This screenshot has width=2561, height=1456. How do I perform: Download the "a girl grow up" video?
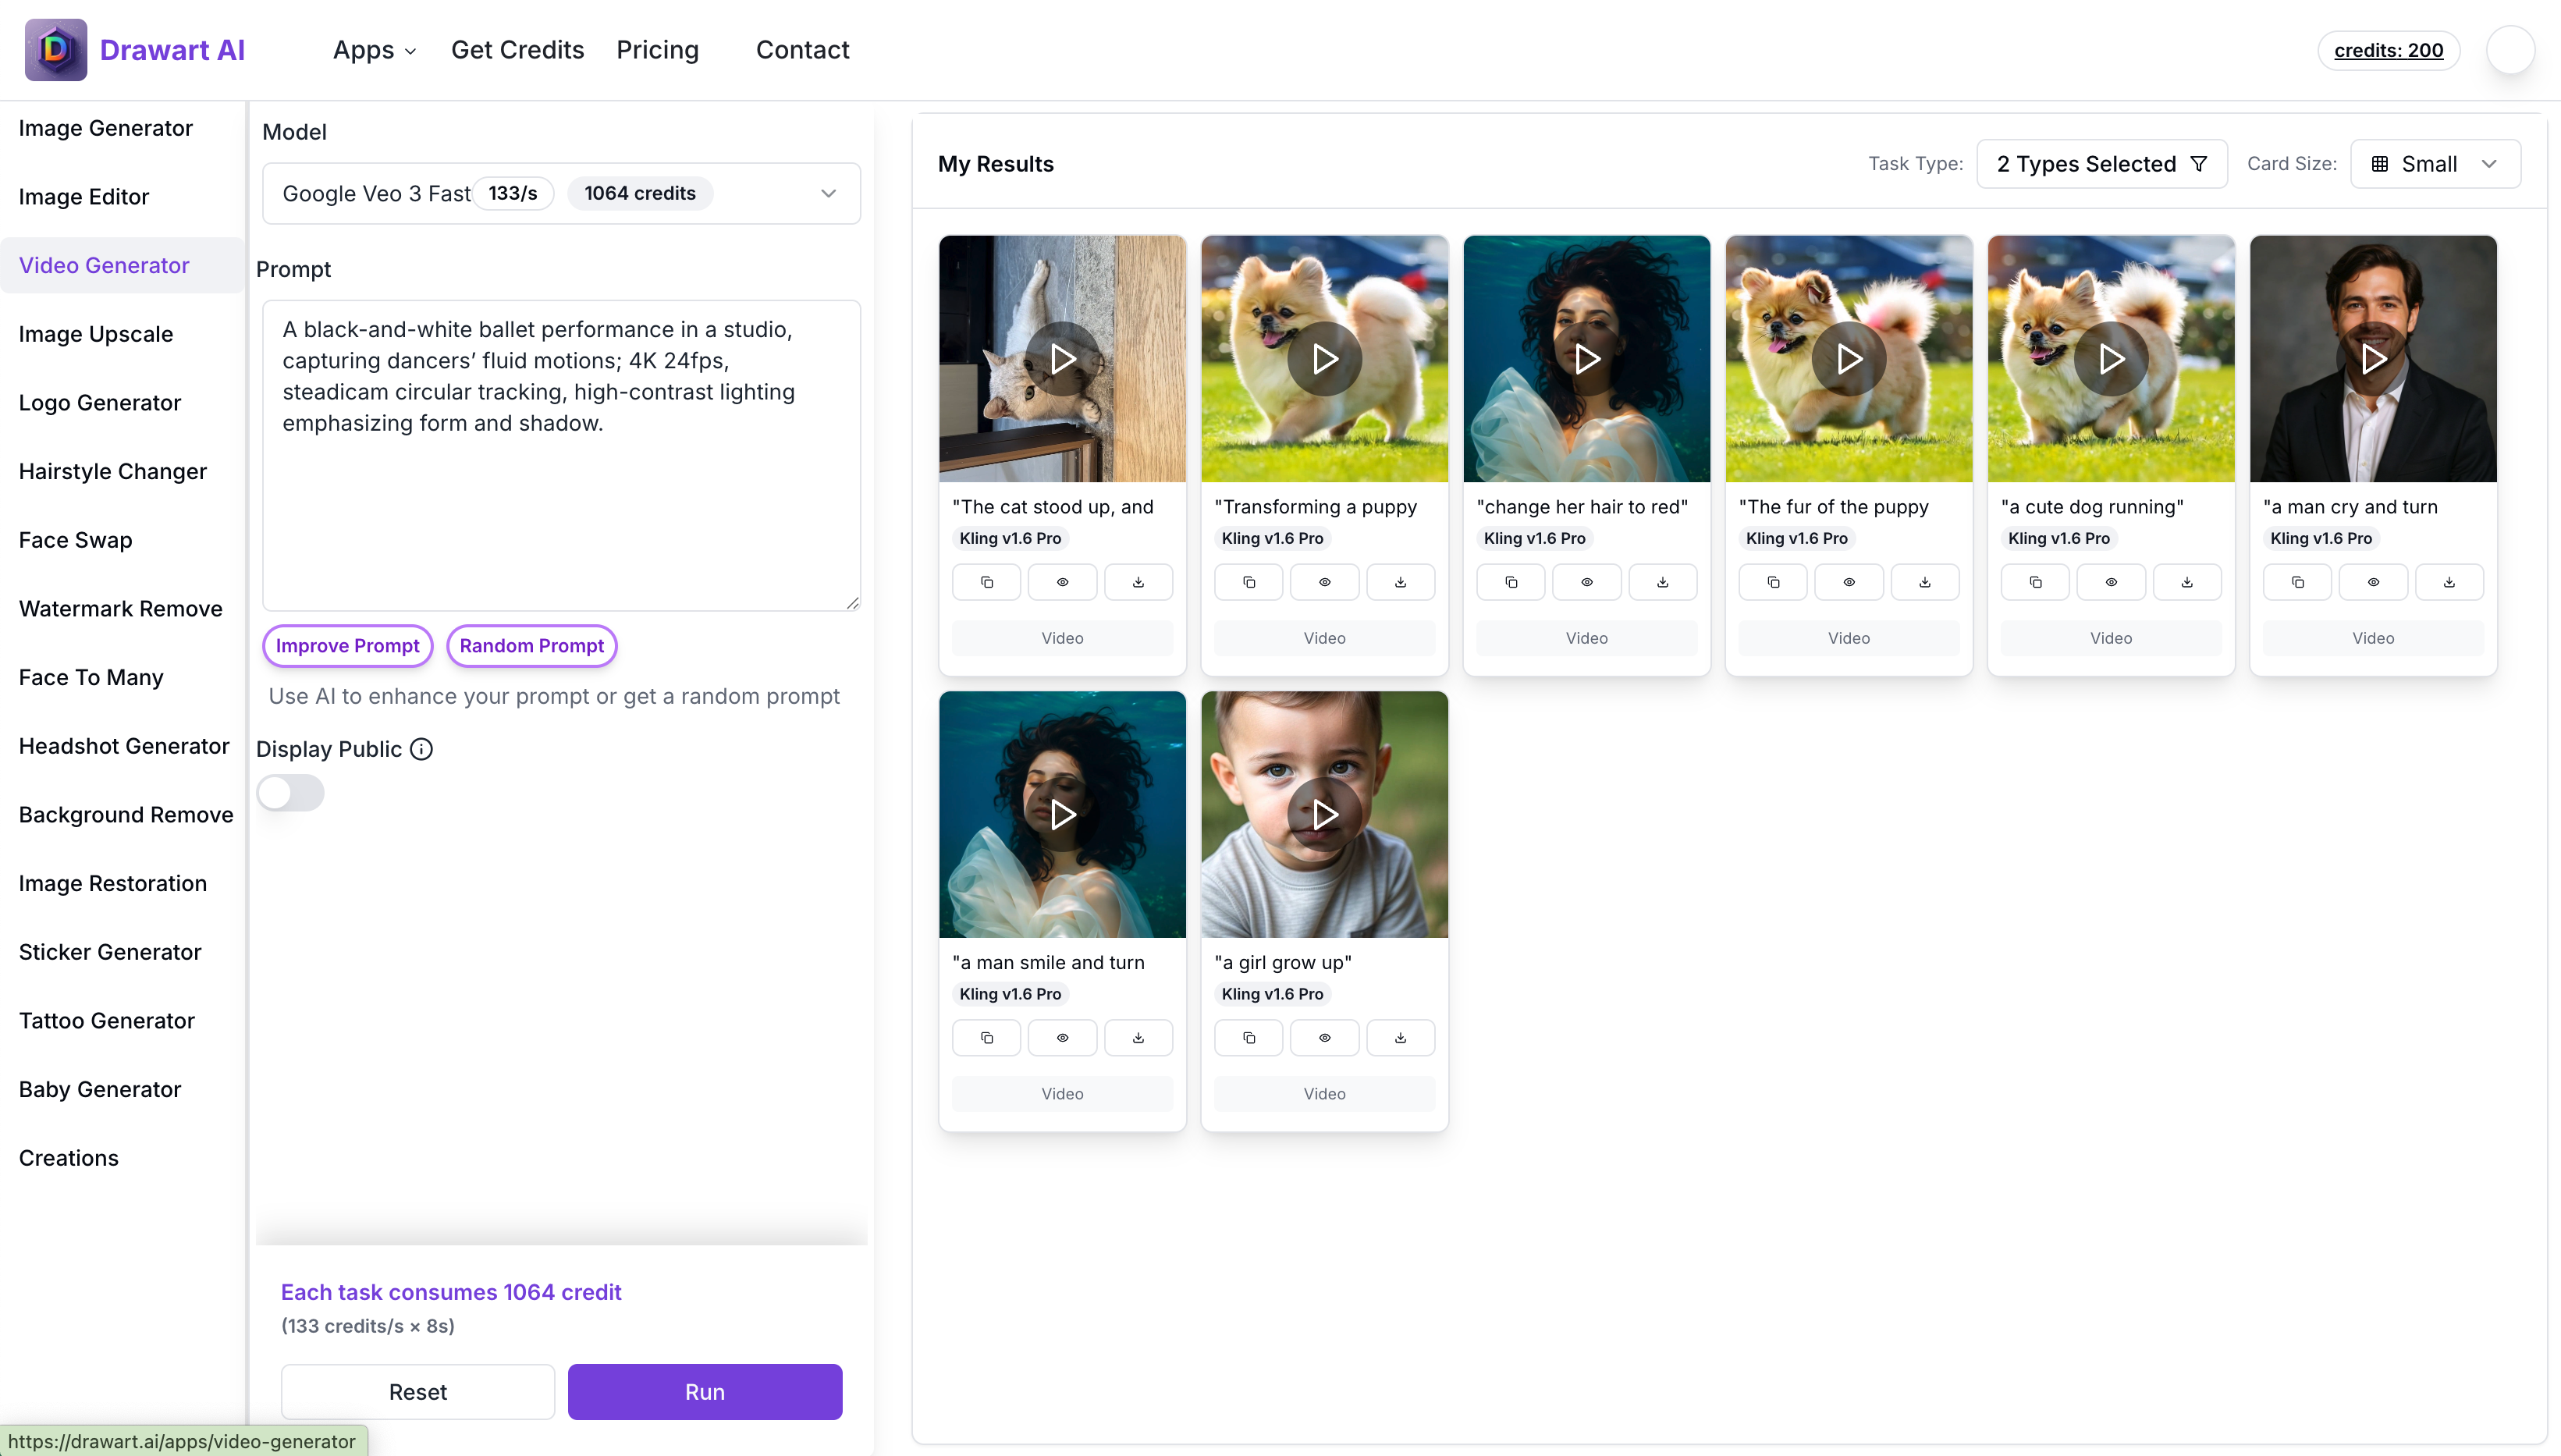[1400, 1038]
